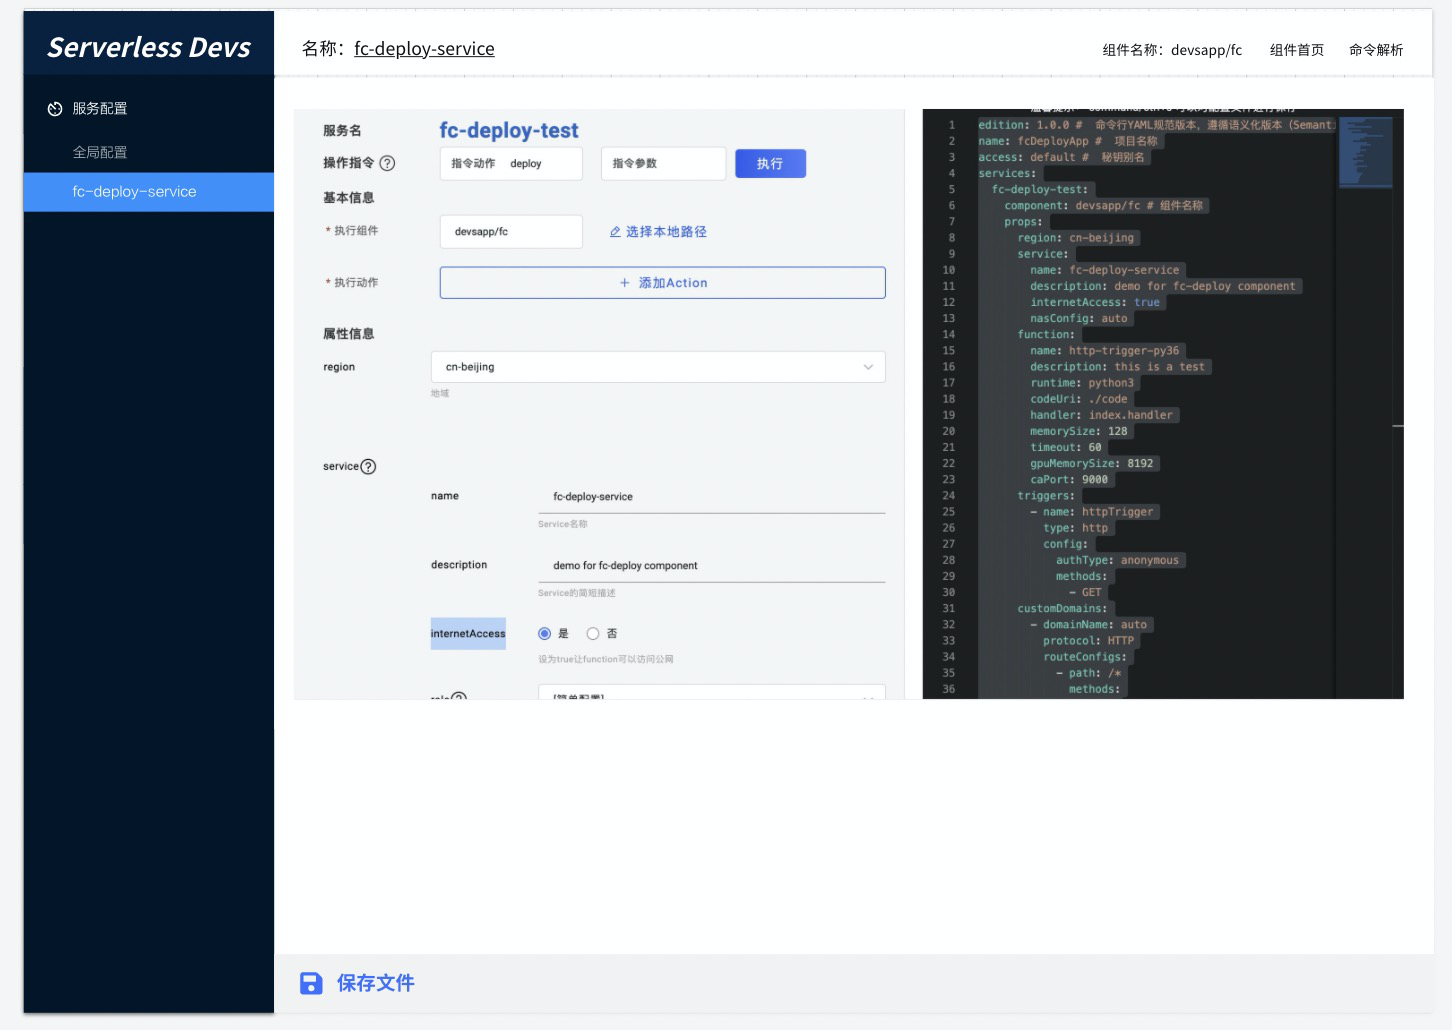
Task: Expand the region cn-beijing dropdown
Action: 658,367
